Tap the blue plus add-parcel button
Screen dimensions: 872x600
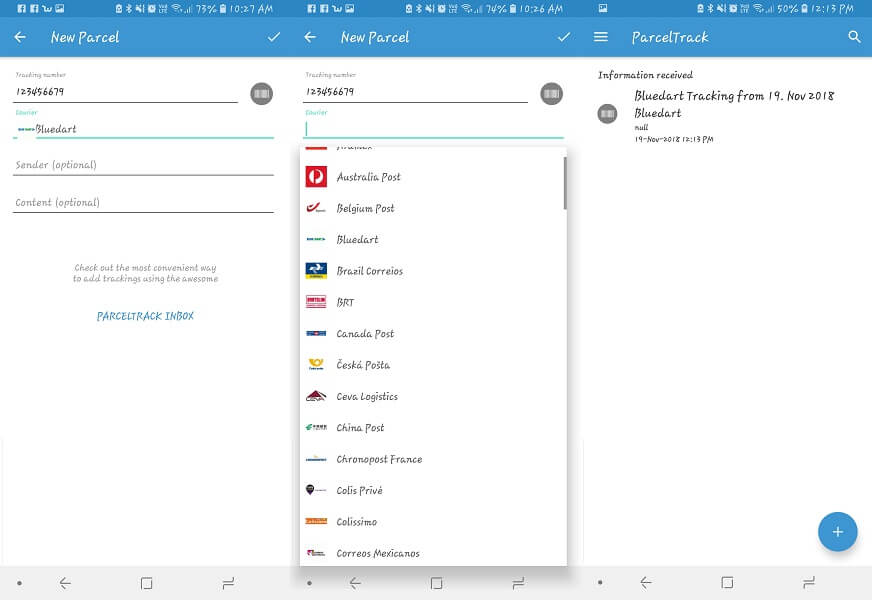[838, 532]
